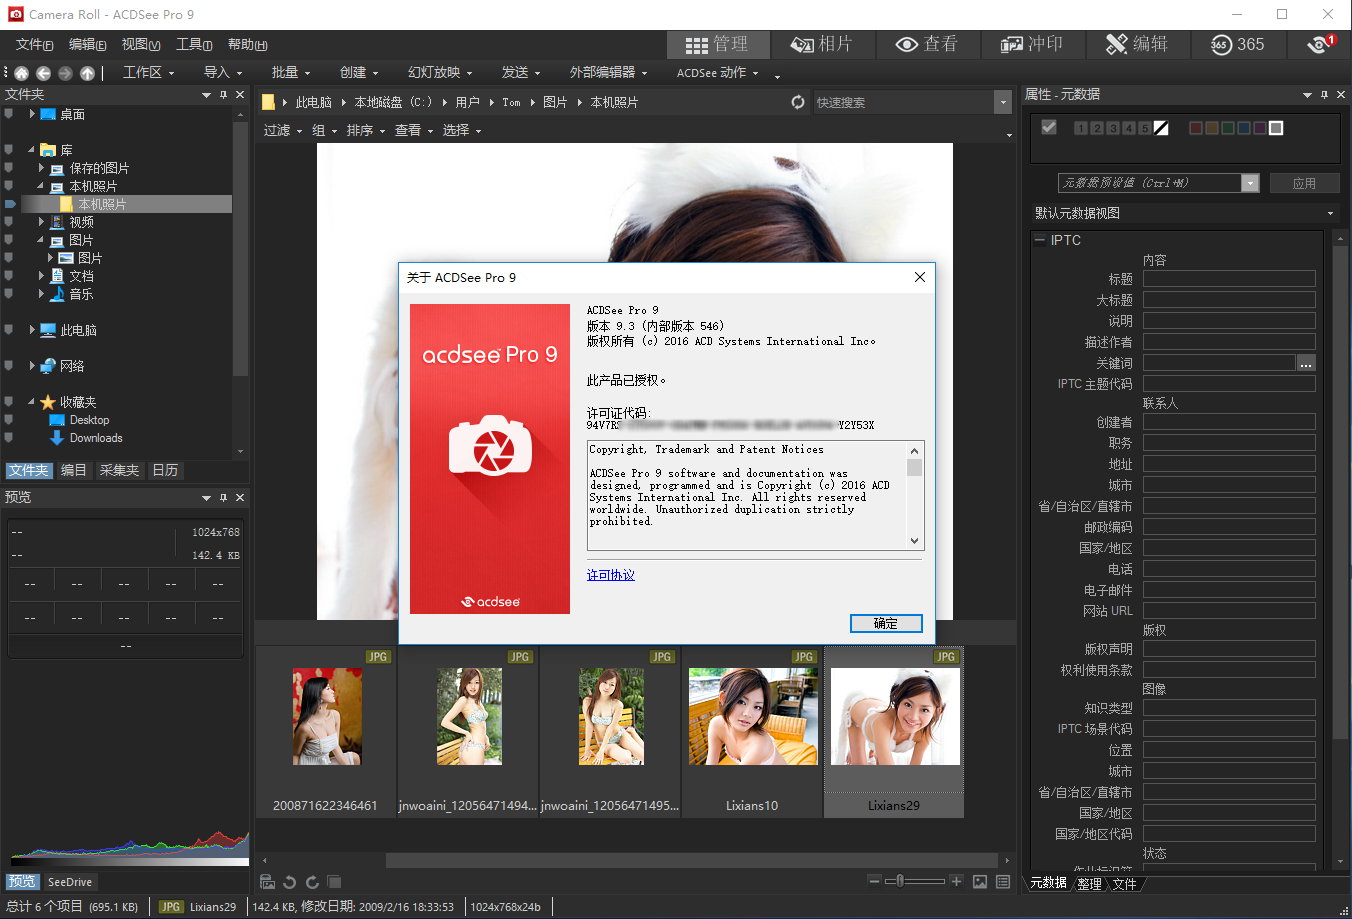Set rating 5 in properties panel
This screenshot has width=1352, height=919.
(1145, 128)
